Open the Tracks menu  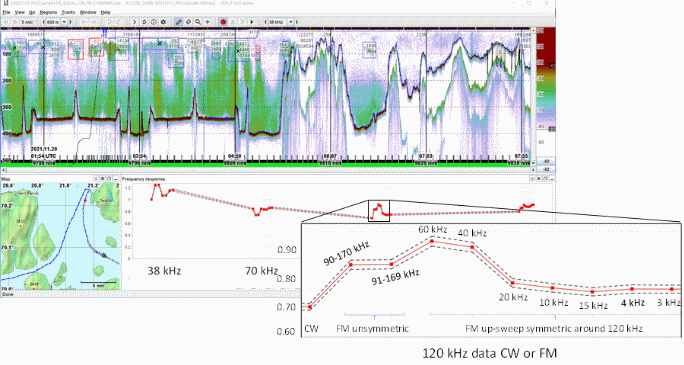[68, 13]
